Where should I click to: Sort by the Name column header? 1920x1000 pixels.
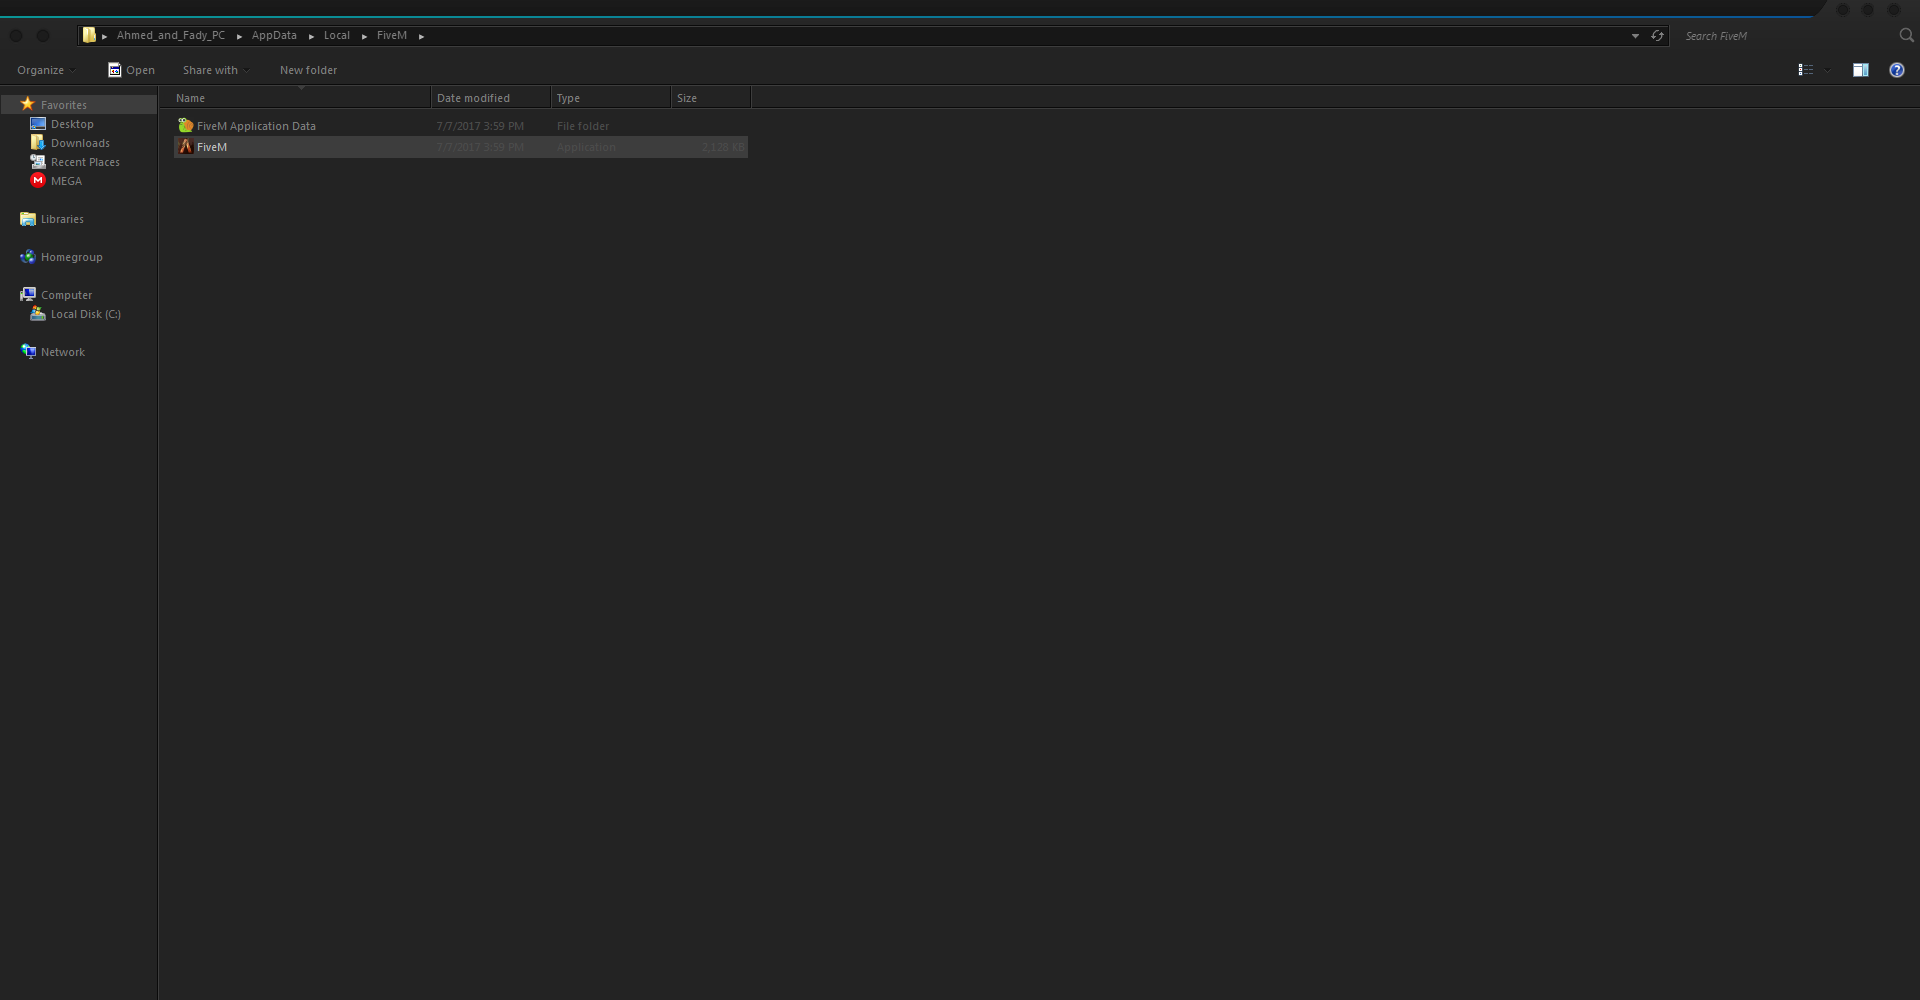coord(301,98)
